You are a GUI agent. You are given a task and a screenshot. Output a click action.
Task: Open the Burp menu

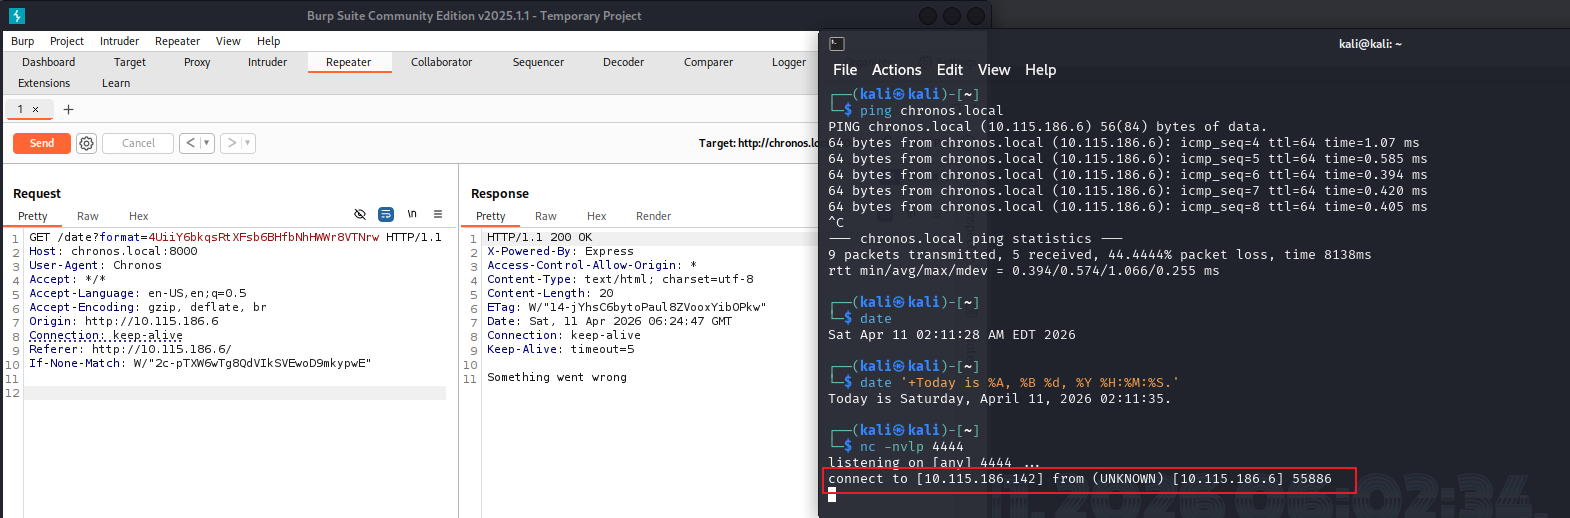click(x=22, y=41)
